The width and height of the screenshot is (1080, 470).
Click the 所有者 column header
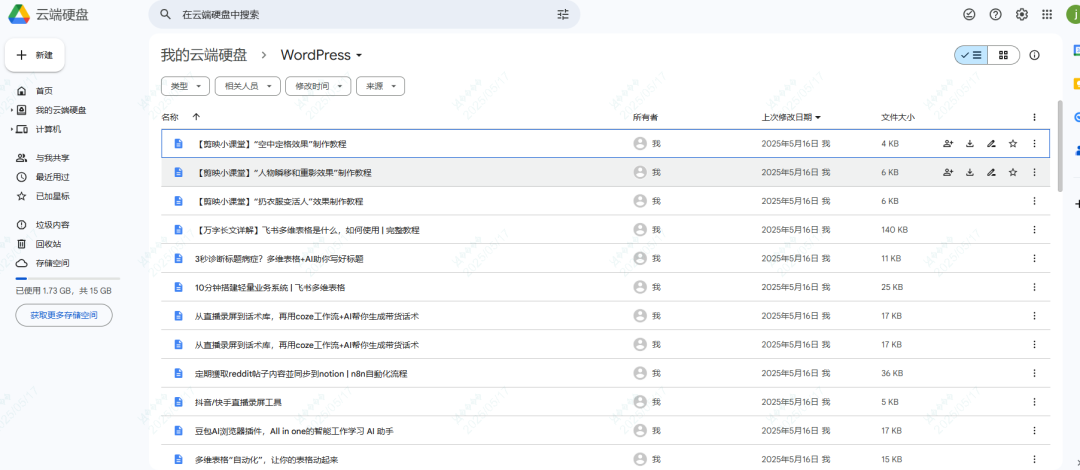[645, 117]
